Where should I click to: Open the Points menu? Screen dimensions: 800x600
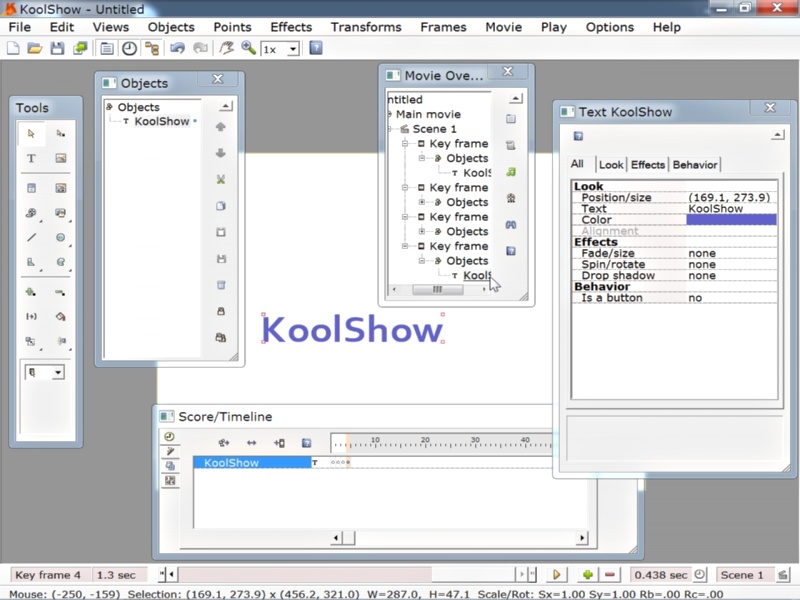tap(232, 27)
